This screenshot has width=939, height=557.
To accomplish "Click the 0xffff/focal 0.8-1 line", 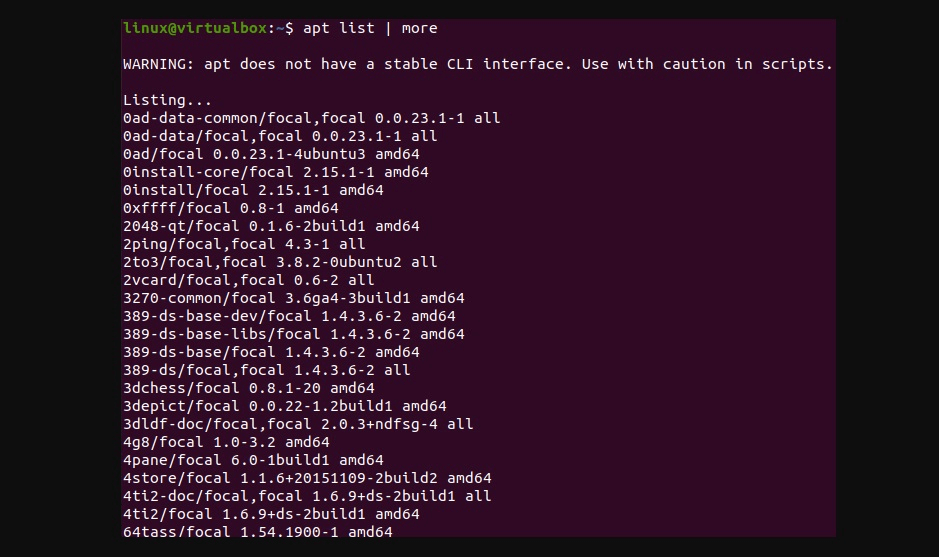I will pos(231,208).
